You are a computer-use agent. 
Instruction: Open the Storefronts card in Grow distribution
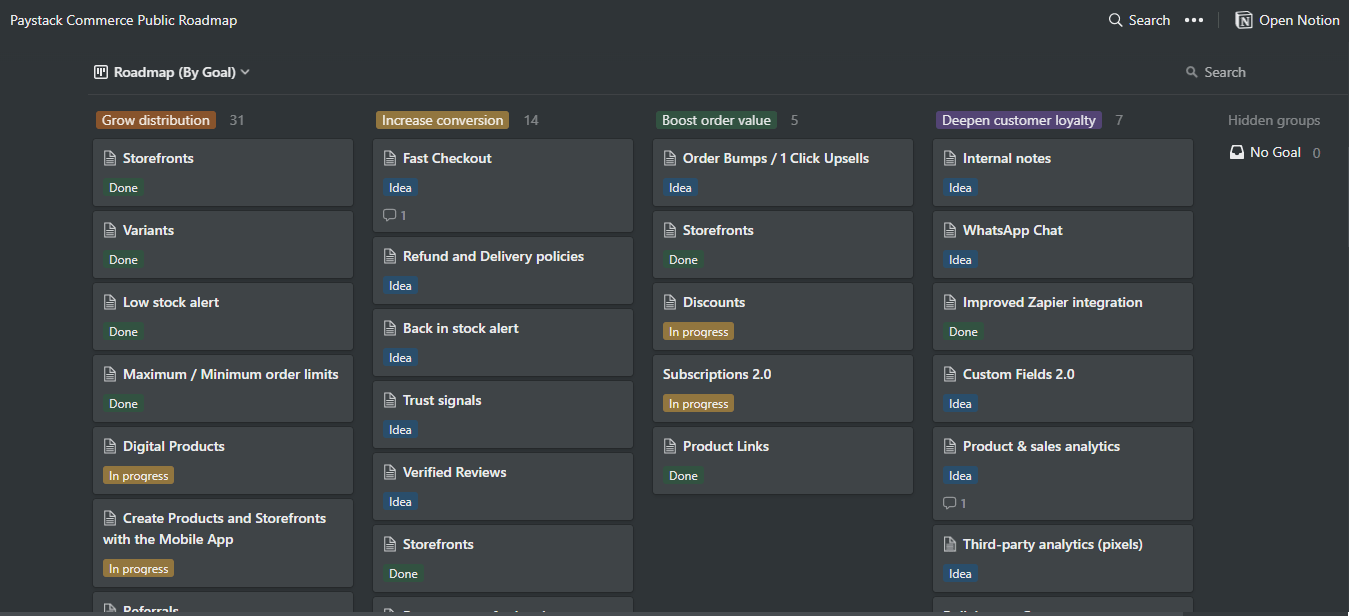click(223, 172)
